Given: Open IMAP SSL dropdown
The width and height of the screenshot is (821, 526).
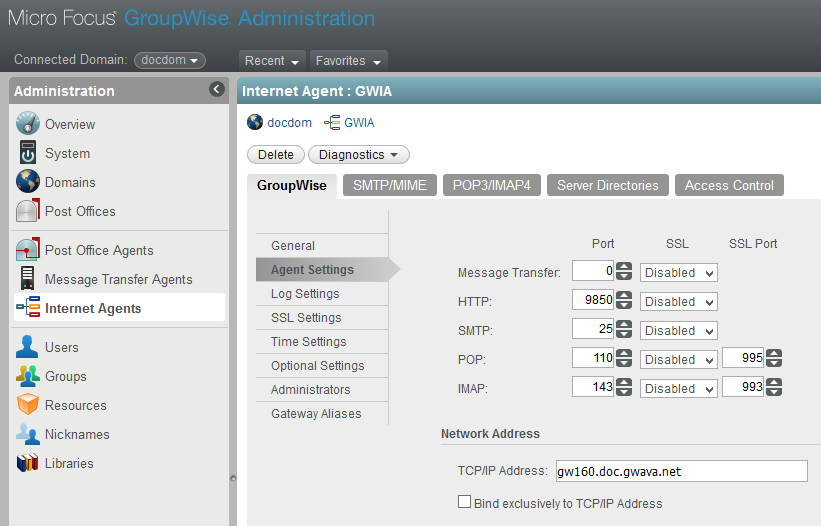Looking at the screenshot, I should (x=679, y=388).
